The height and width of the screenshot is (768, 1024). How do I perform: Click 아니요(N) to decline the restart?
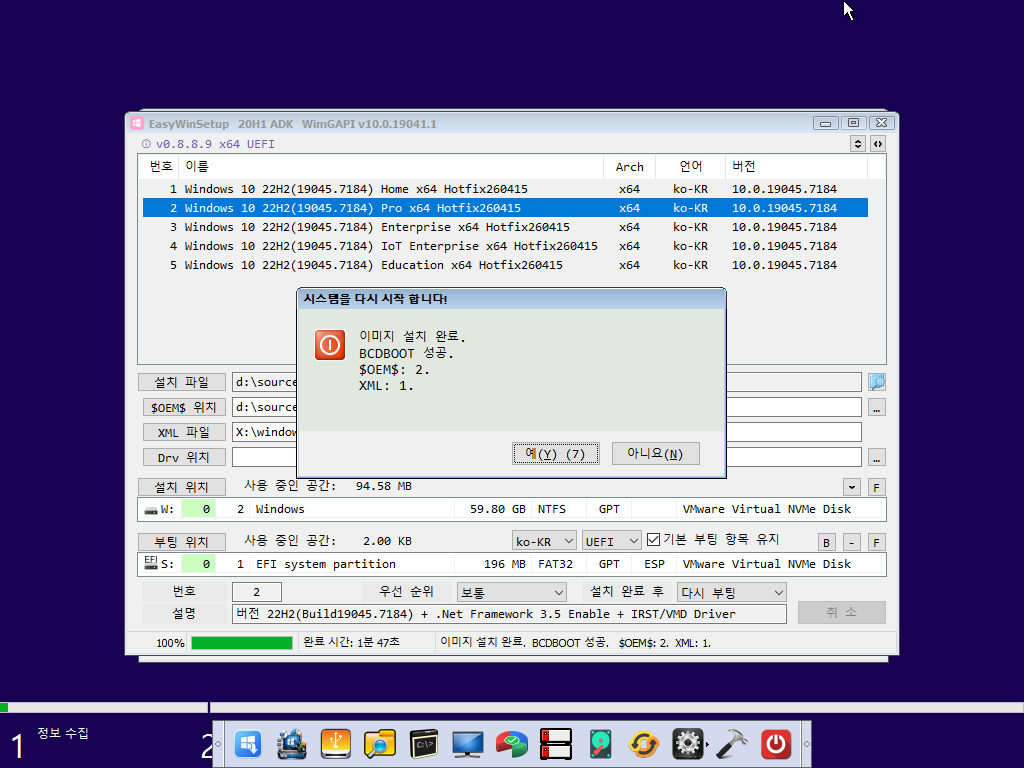coord(656,454)
